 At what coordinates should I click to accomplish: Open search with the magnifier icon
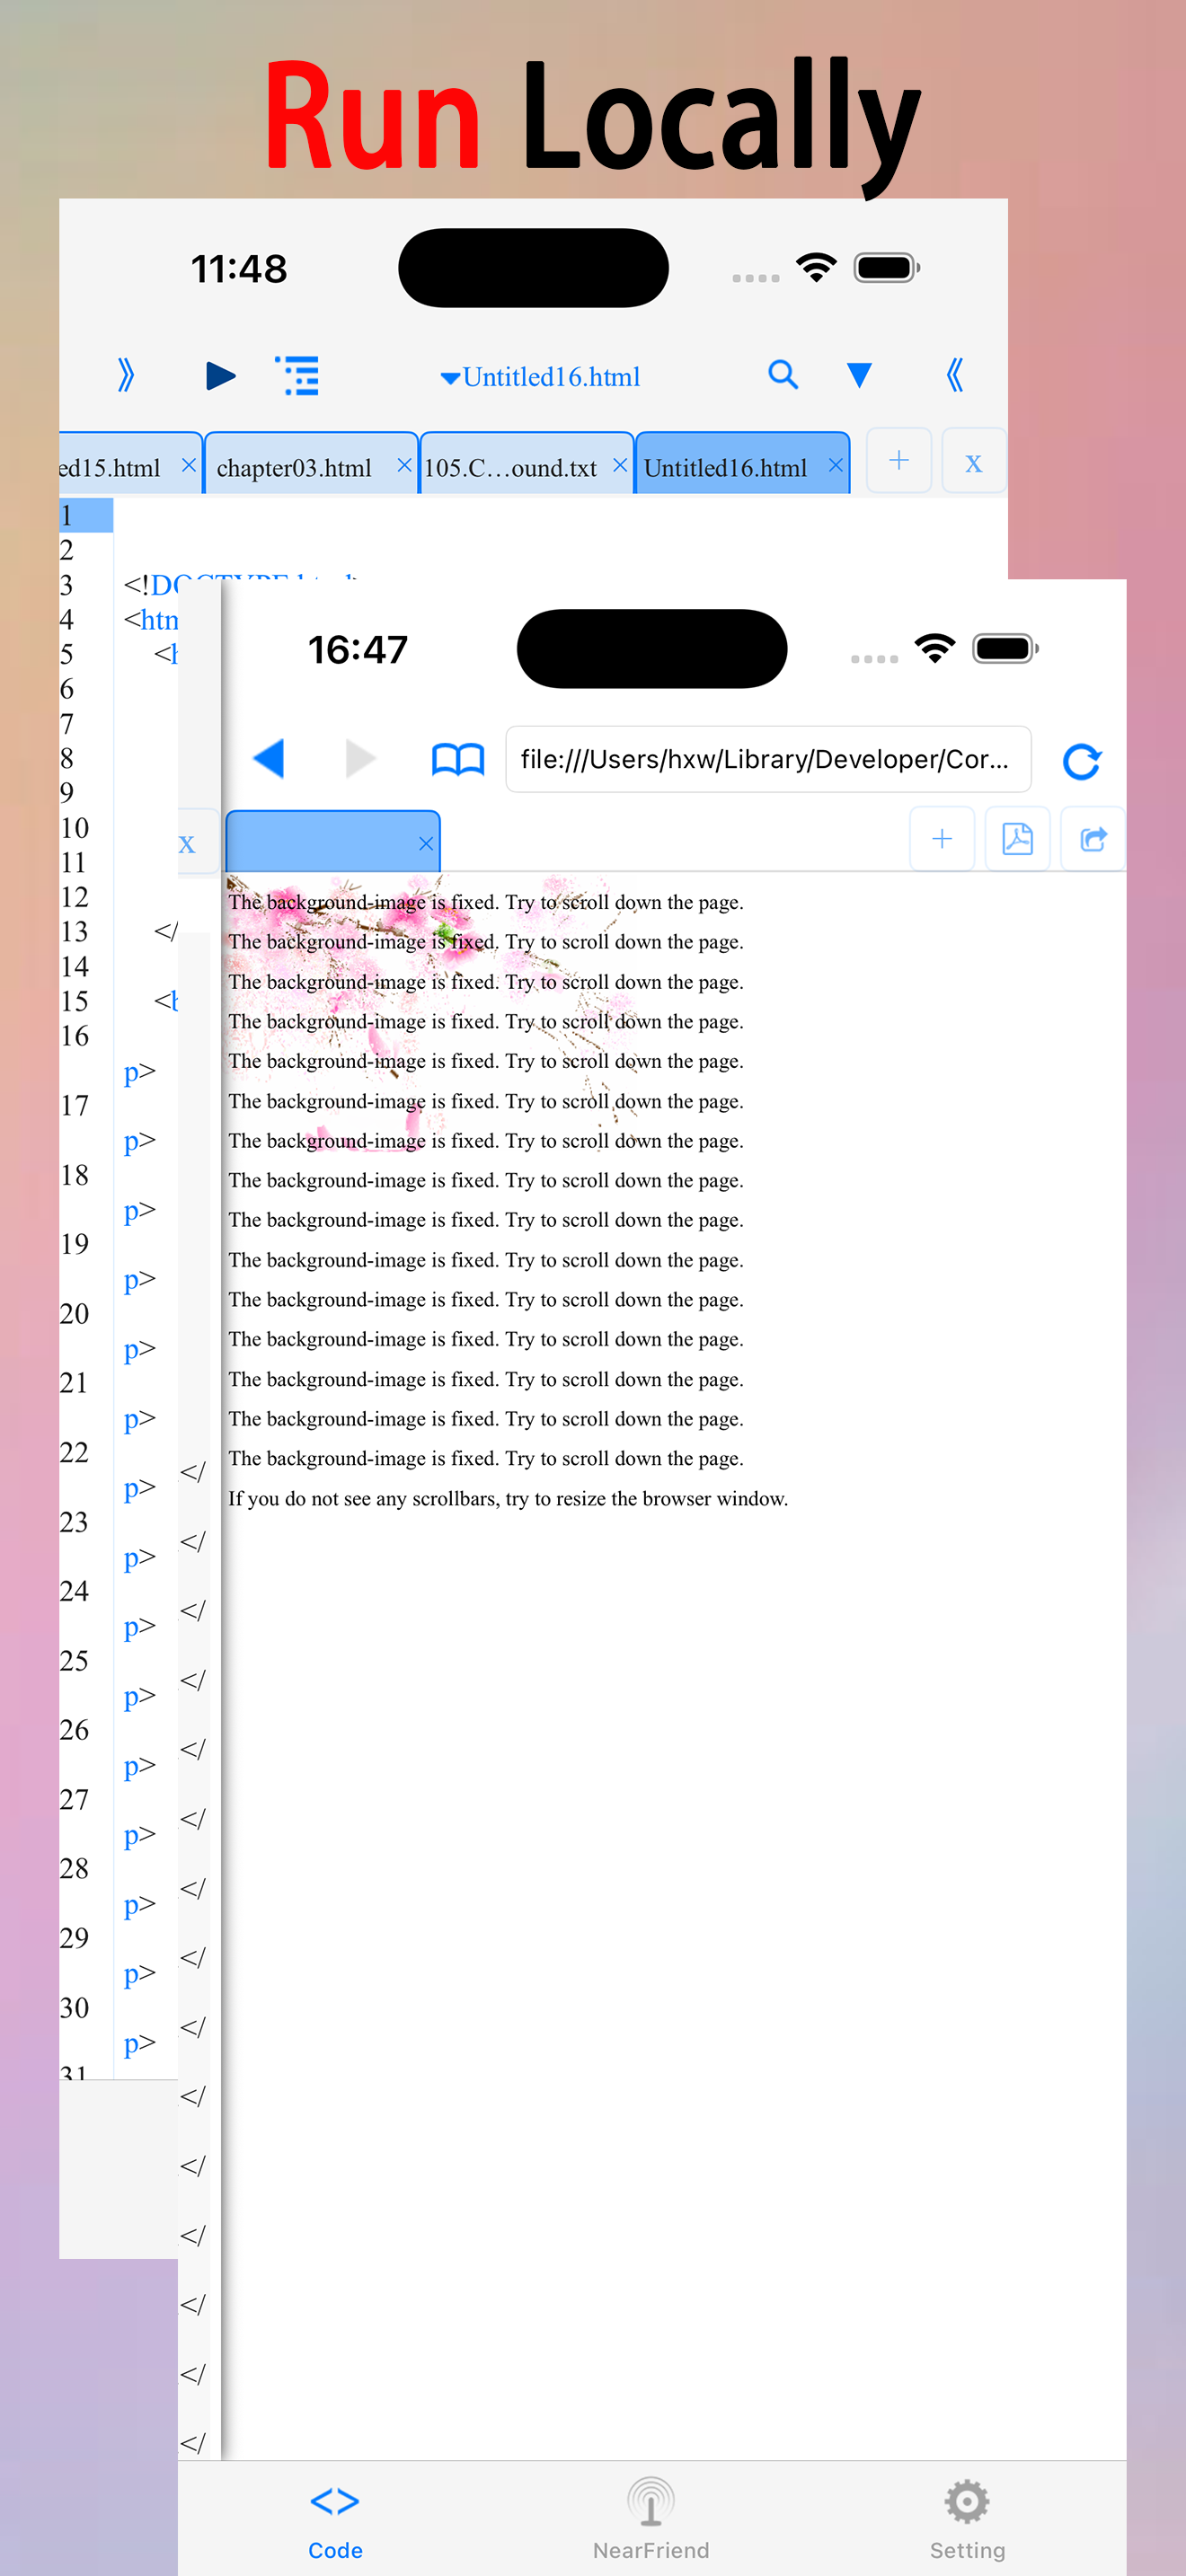coord(783,375)
